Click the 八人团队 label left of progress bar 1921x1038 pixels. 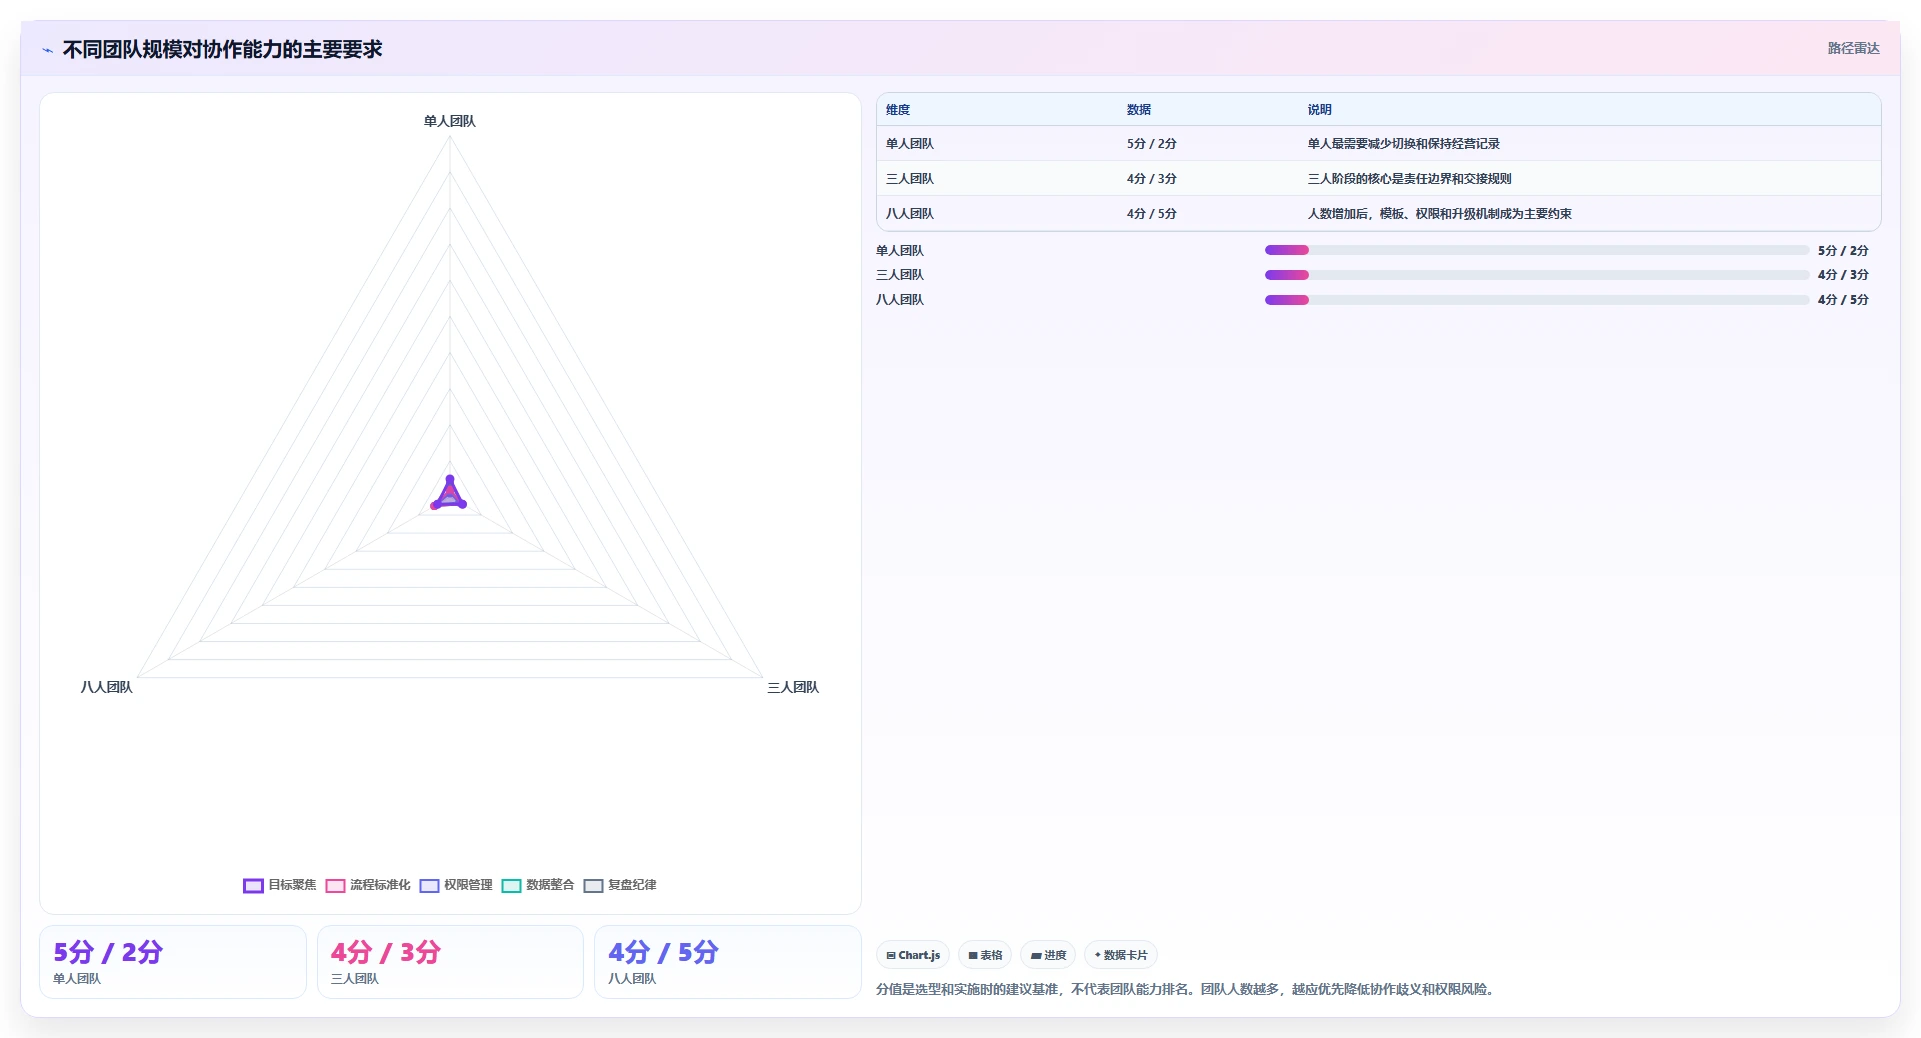pos(900,300)
